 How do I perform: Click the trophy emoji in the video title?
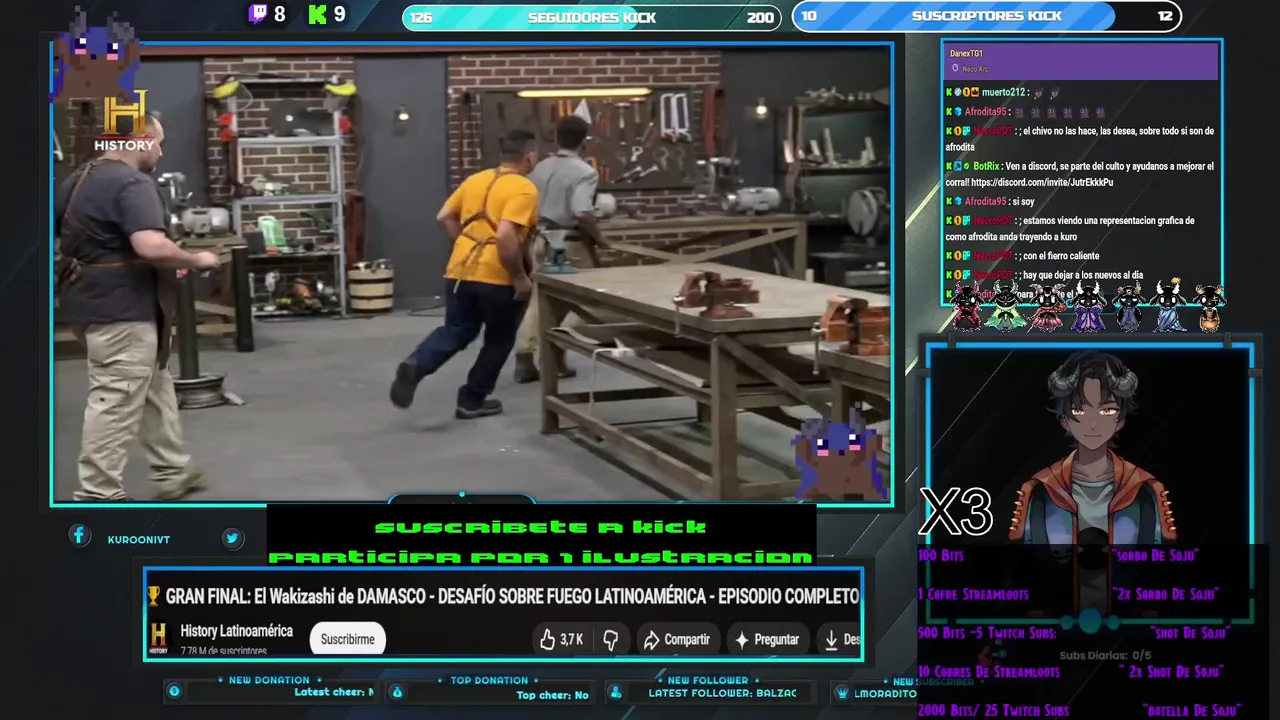[x=153, y=596]
